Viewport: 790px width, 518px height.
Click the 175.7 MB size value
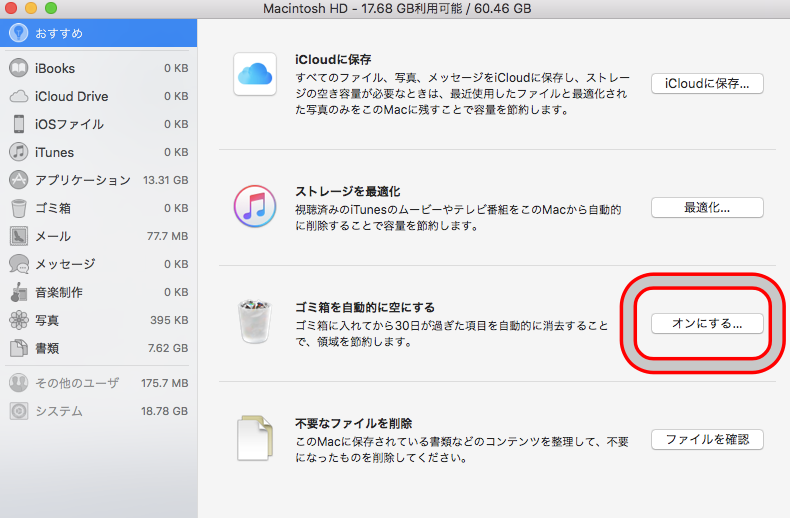pos(165,383)
